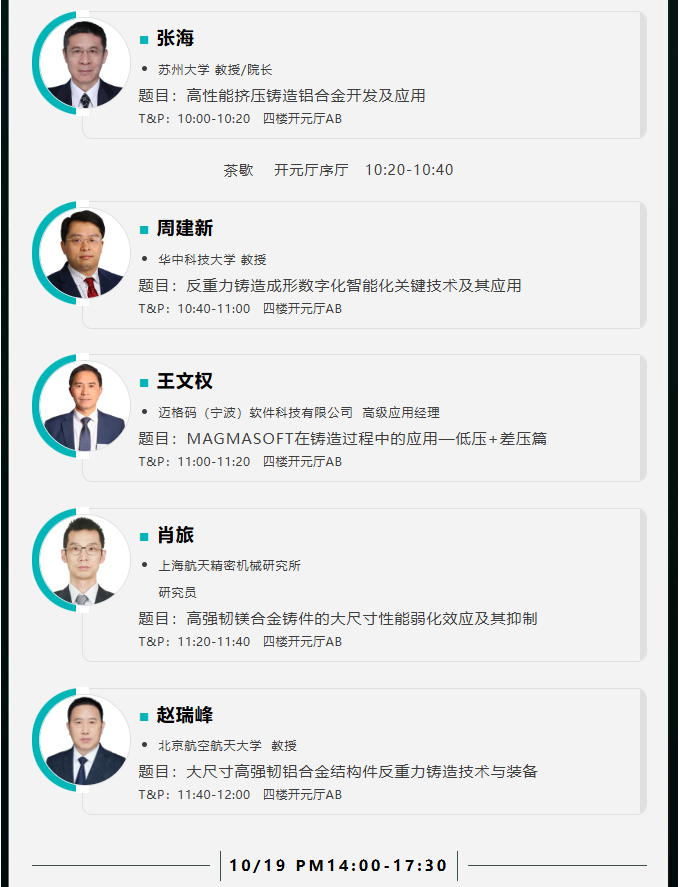The width and height of the screenshot is (680, 887).
Task: Click the 茶歇 10:20-10:40 break line
Action: point(338,170)
